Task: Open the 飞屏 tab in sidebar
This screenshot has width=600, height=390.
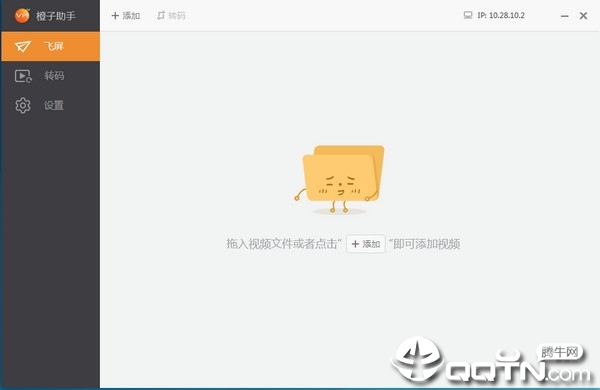Action: [x=51, y=46]
